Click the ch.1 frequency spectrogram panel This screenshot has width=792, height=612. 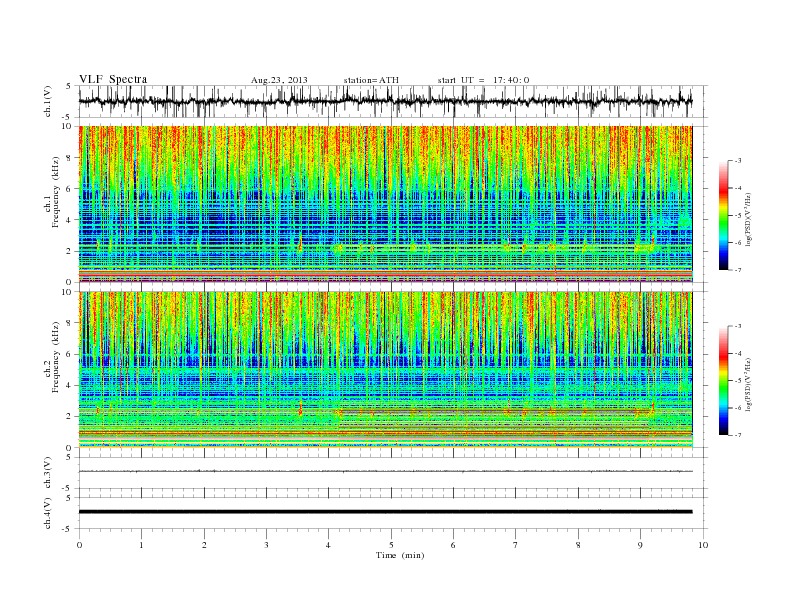click(385, 204)
